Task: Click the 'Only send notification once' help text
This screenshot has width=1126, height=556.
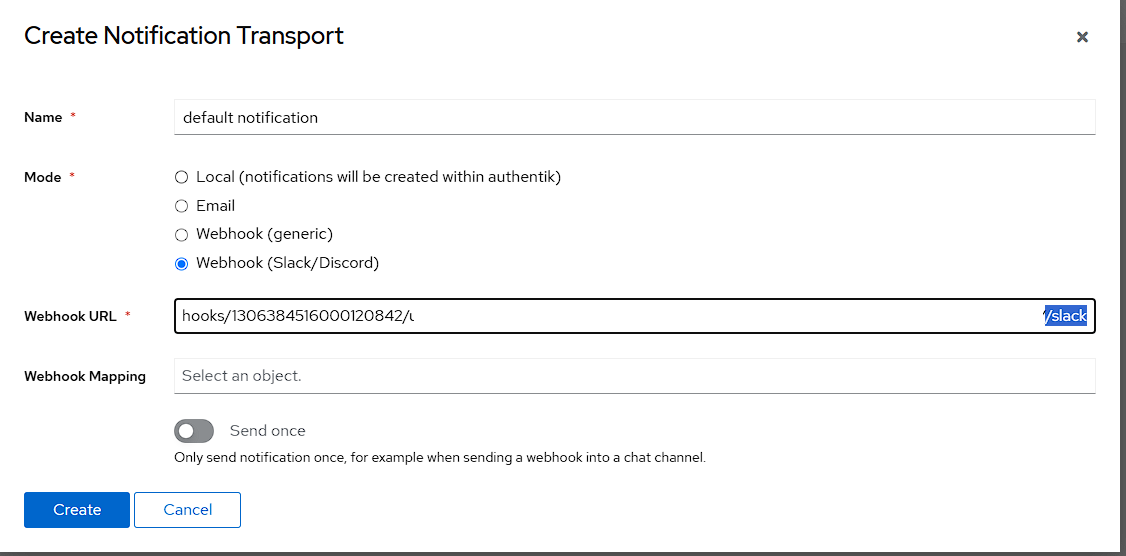Action: 440,458
